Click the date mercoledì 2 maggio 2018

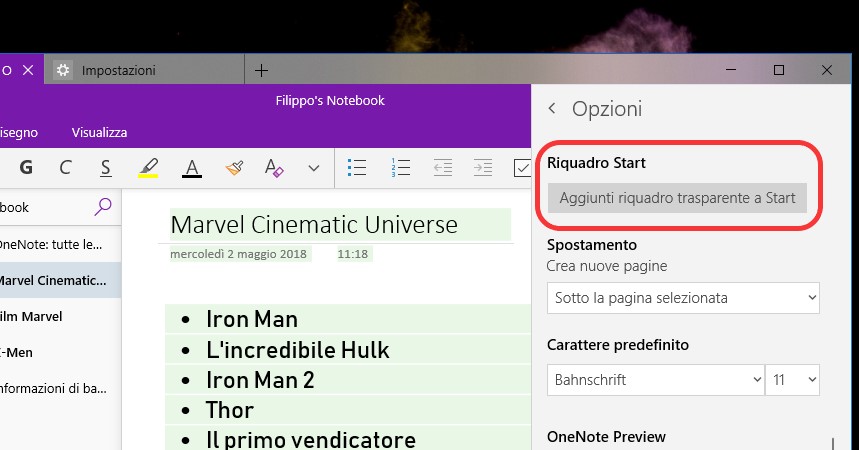tap(239, 254)
